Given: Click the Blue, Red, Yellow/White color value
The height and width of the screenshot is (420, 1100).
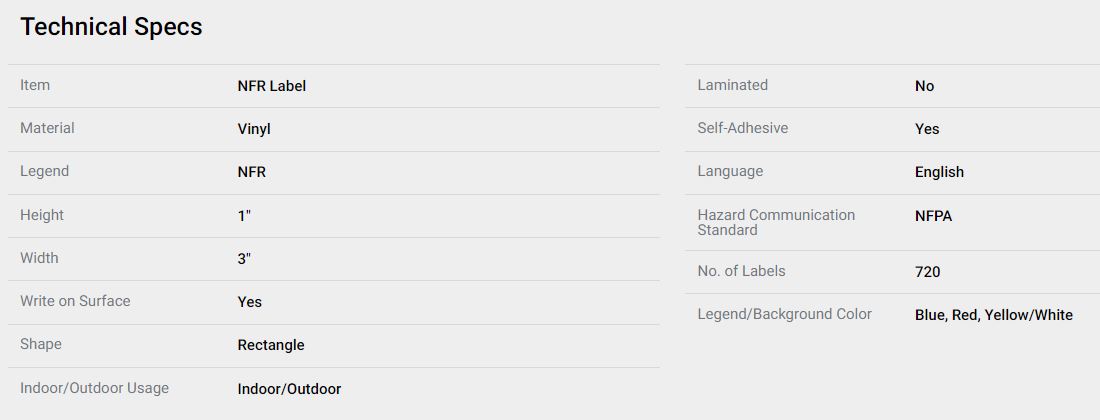Looking at the screenshot, I should 993,316.
